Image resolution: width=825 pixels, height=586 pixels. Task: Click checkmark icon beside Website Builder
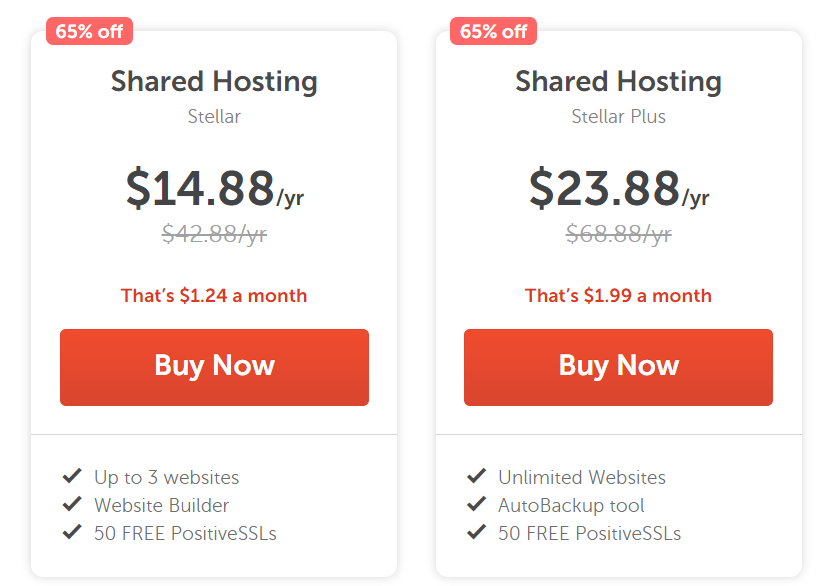click(x=72, y=504)
